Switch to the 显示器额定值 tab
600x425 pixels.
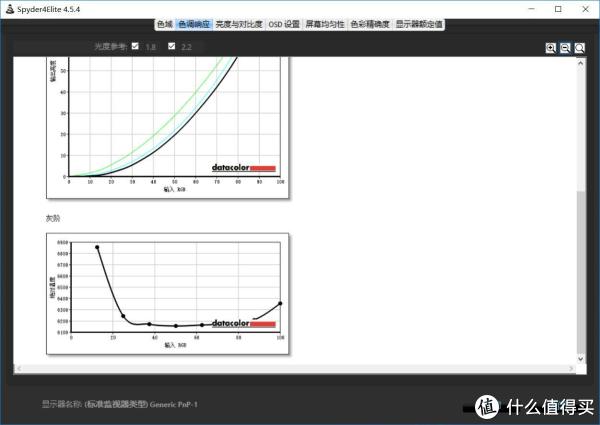(x=419, y=24)
